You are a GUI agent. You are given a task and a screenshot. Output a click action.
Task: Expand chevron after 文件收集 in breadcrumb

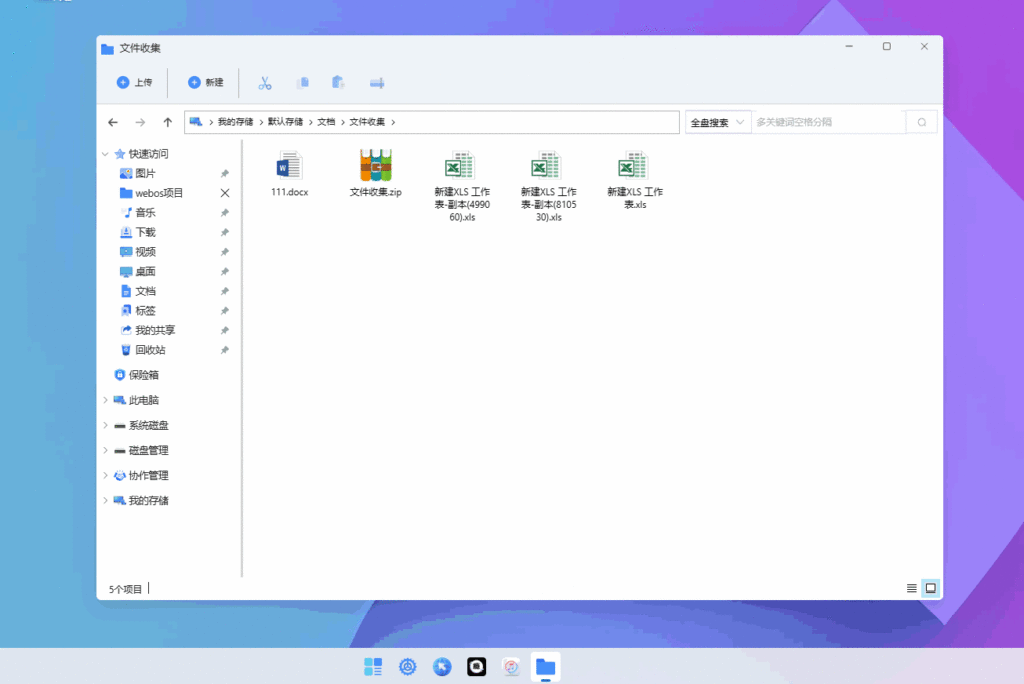(393, 122)
